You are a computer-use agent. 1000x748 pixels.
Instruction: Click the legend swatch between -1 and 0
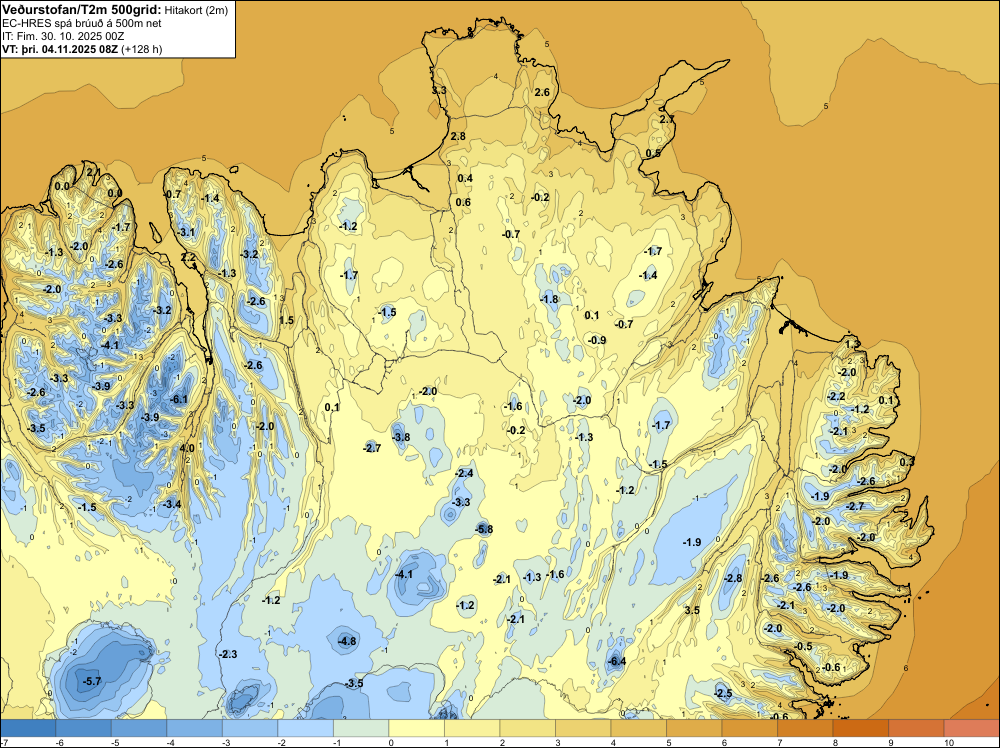pos(362,728)
